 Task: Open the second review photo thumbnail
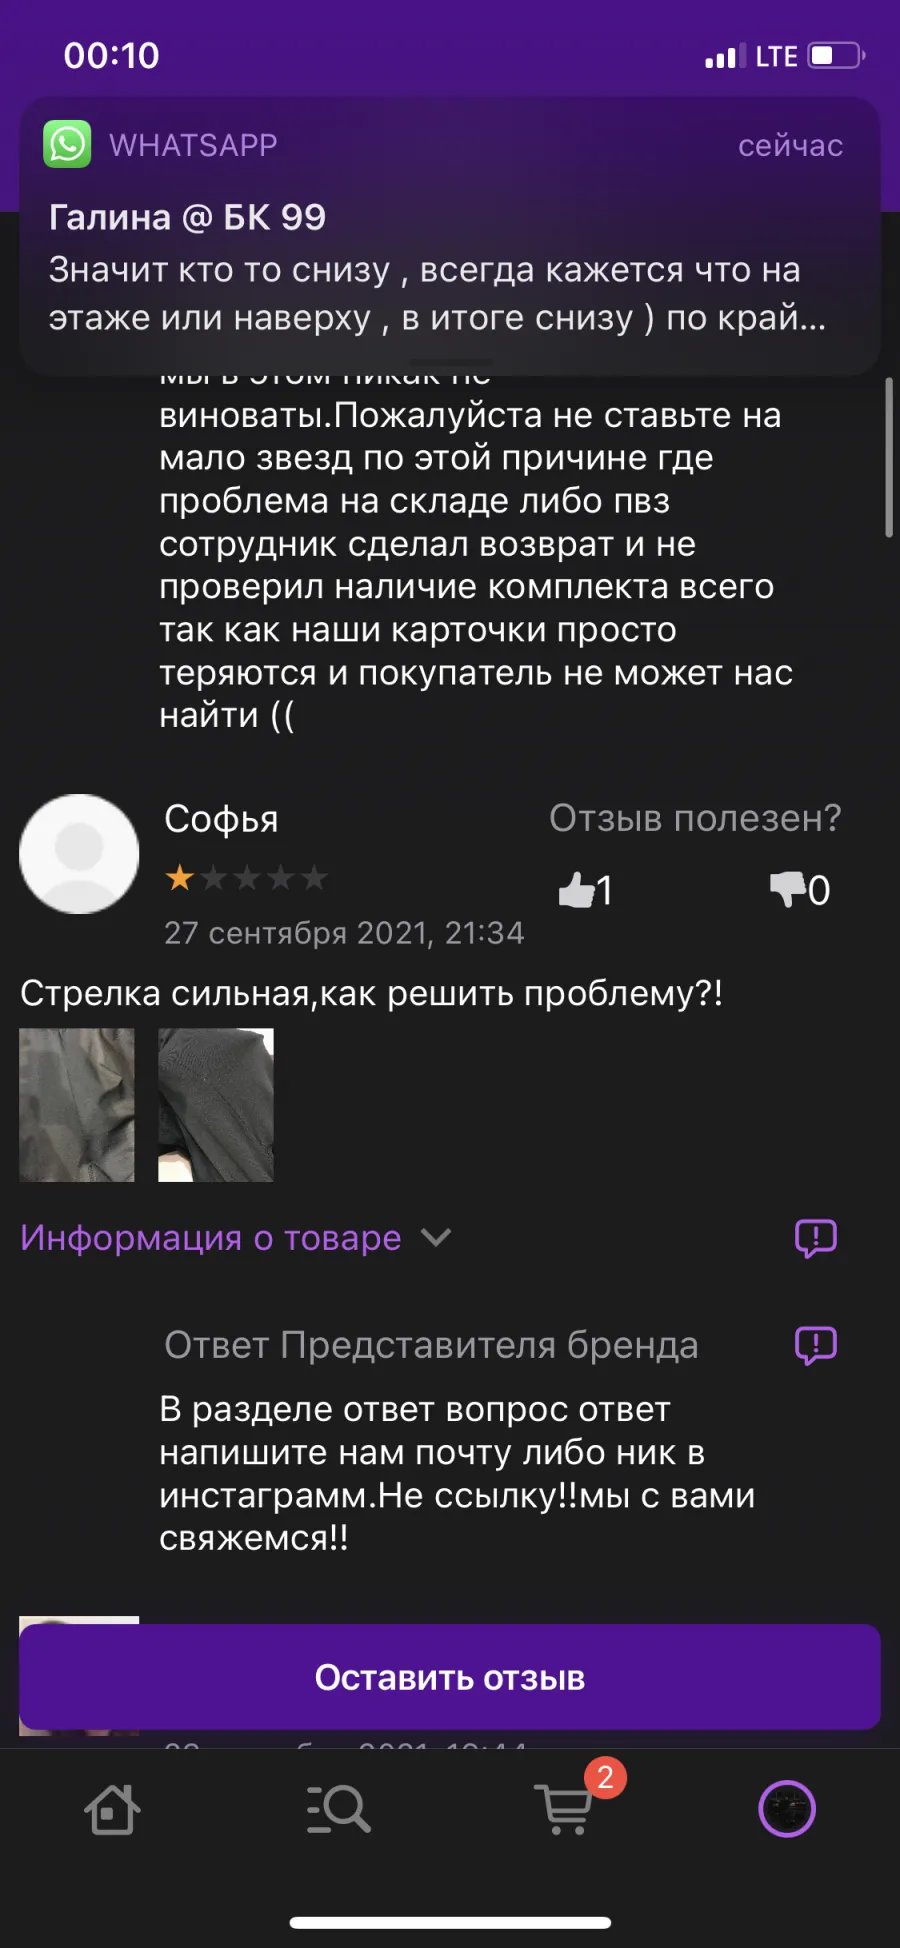point(216,1105)
